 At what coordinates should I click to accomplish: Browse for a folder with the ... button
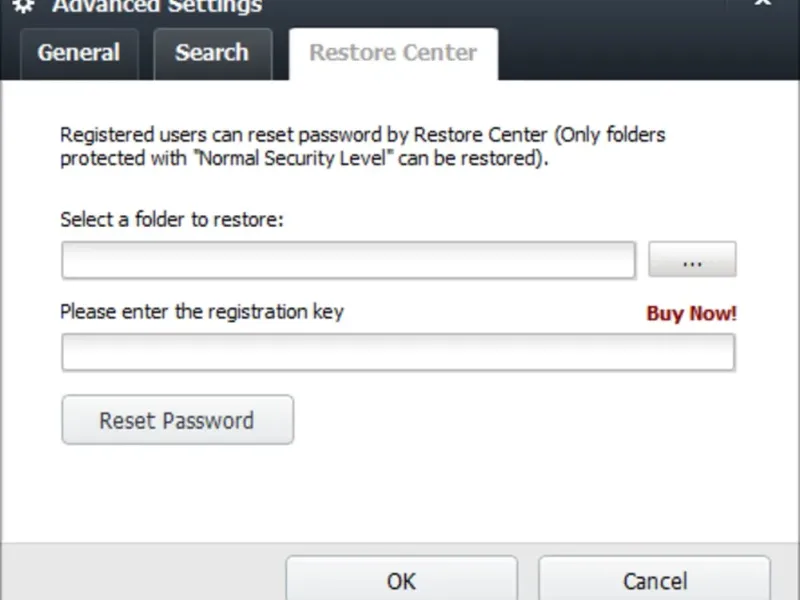(692, 260)
